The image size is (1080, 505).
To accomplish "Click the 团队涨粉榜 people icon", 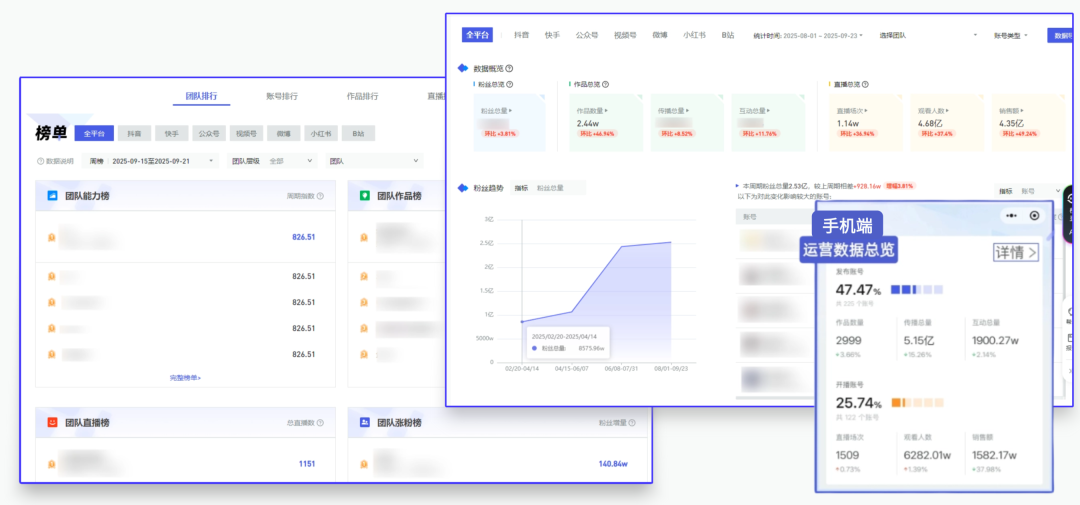I will pyautogui.click(x=364, y=422).
